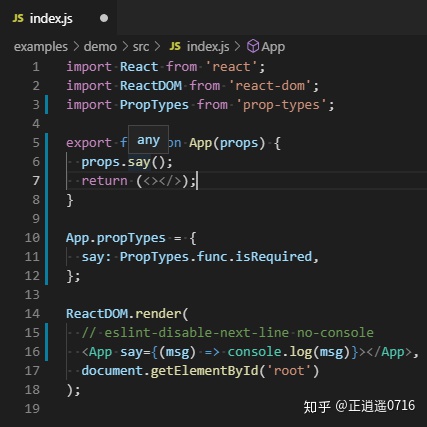Open index.js breadcrumb item
The height and width of the screenshot is (427, 427).
[x=199, y=47]
